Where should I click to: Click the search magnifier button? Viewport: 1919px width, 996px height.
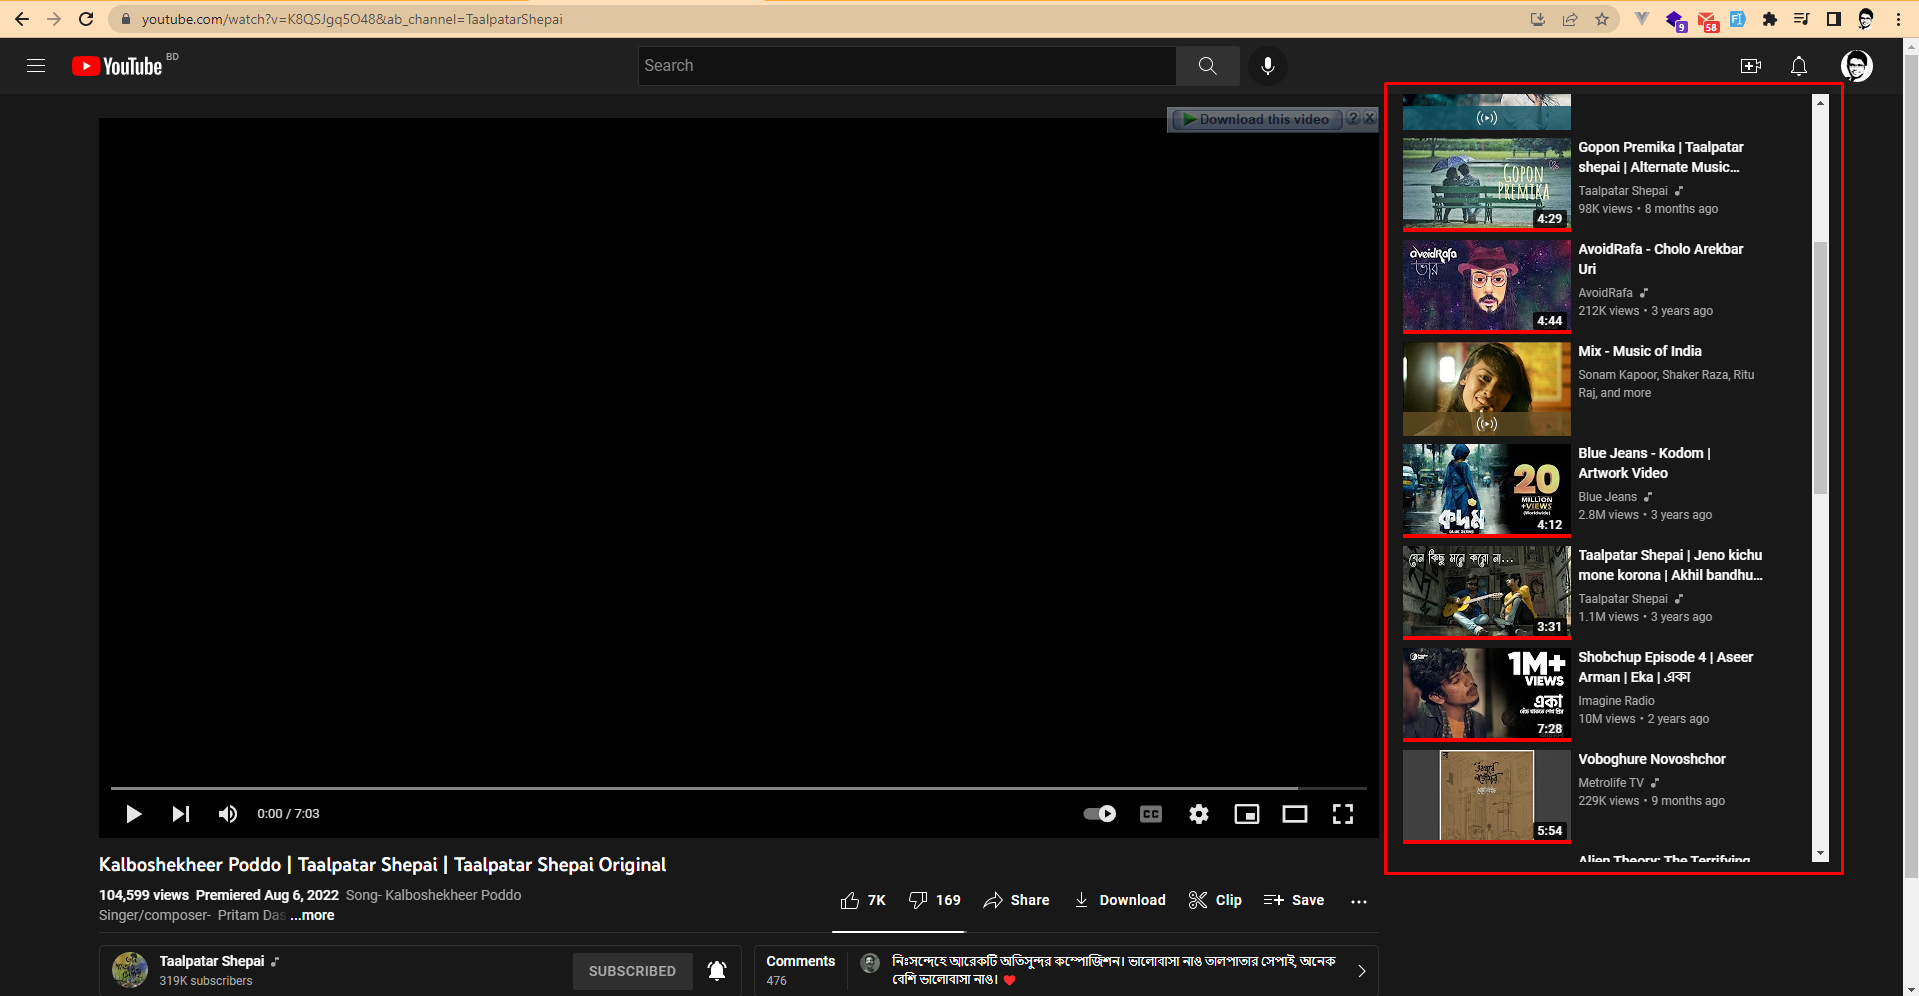click(x=1207, y=66)
